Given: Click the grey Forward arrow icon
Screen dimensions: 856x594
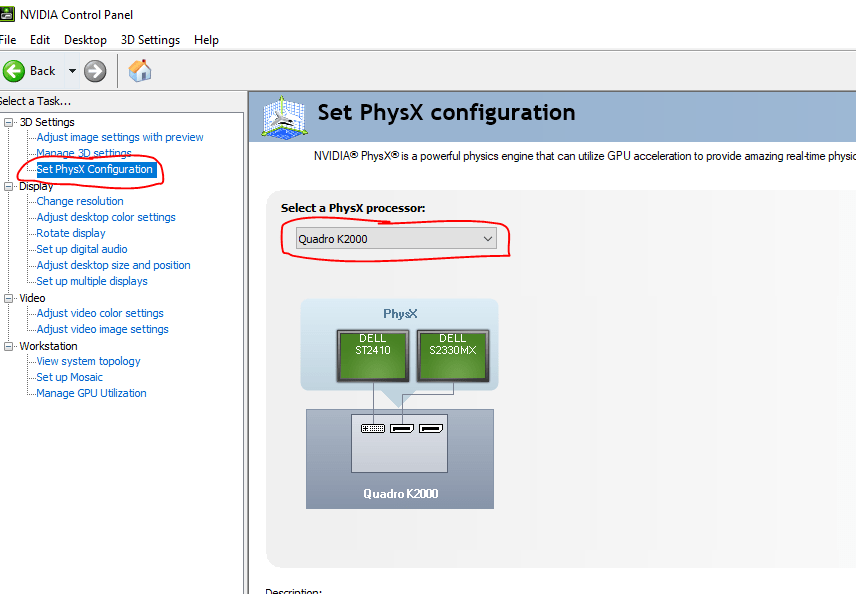Looking at the screenshot, I should 95,71.
